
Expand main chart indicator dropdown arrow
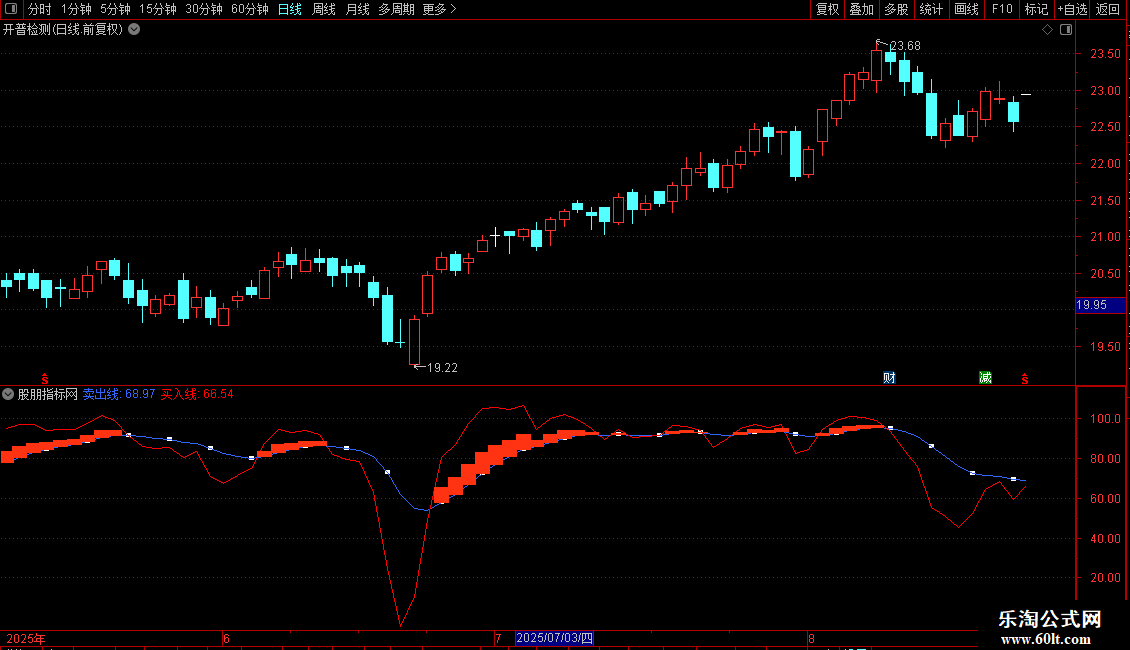[134, 30]
